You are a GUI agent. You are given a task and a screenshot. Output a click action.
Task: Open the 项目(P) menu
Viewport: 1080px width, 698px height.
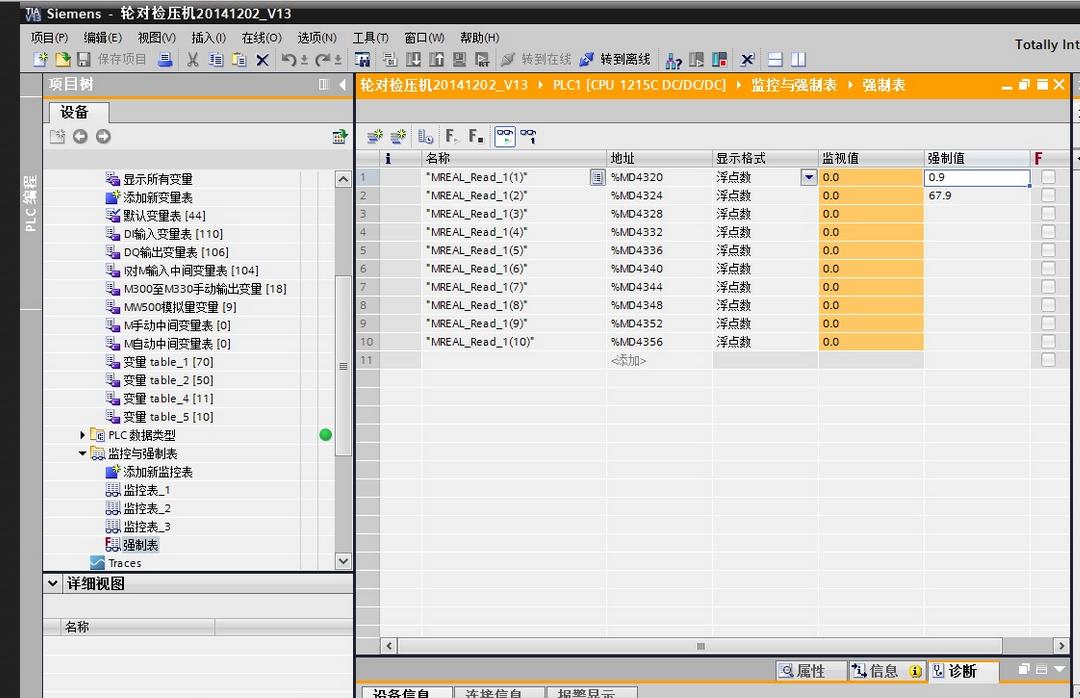50,37
